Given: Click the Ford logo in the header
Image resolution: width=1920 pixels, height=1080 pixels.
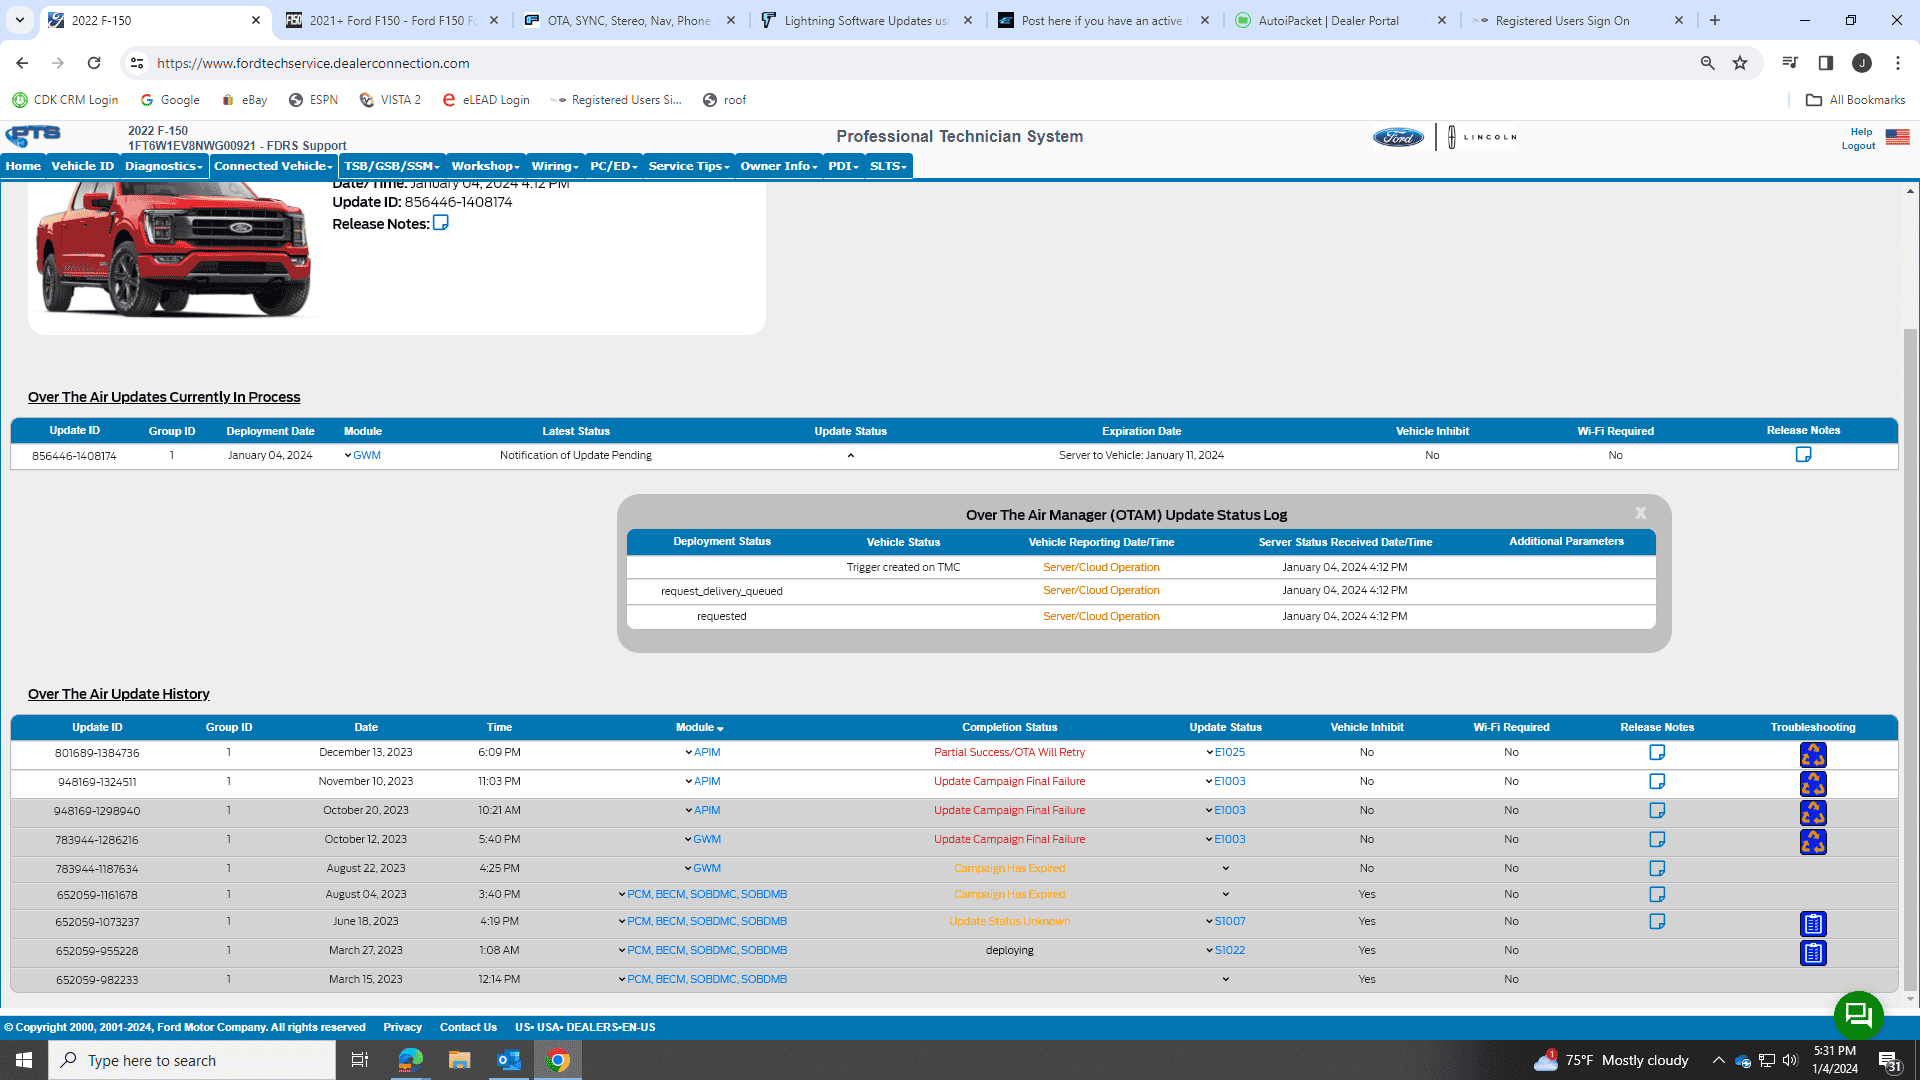Looking at the screenshot, I should pyautogui.click(x=1397, y=137).
